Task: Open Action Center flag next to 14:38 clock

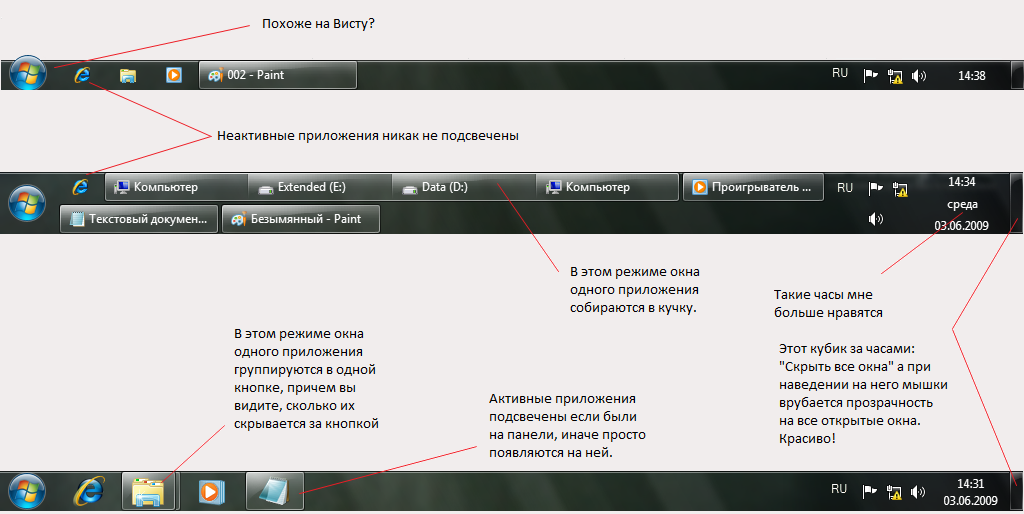Action: click(871, 75)
